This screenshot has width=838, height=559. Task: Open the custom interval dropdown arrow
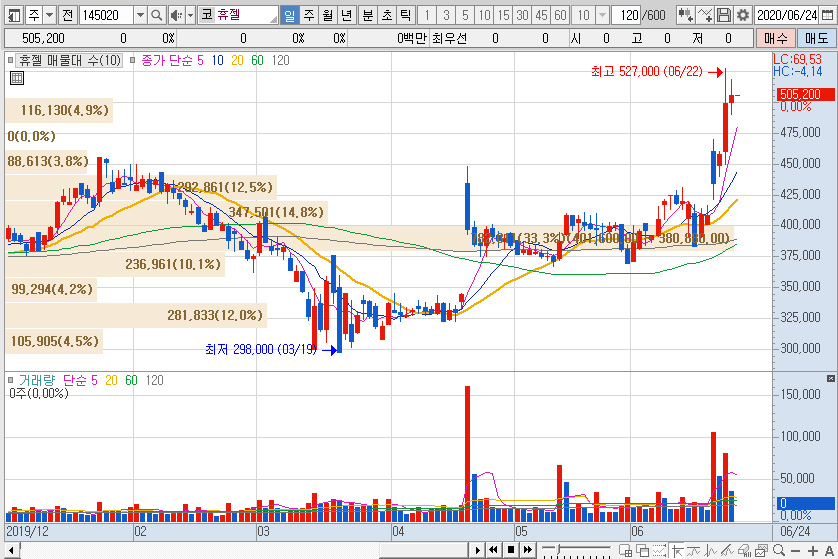click(x=602, y=15)
